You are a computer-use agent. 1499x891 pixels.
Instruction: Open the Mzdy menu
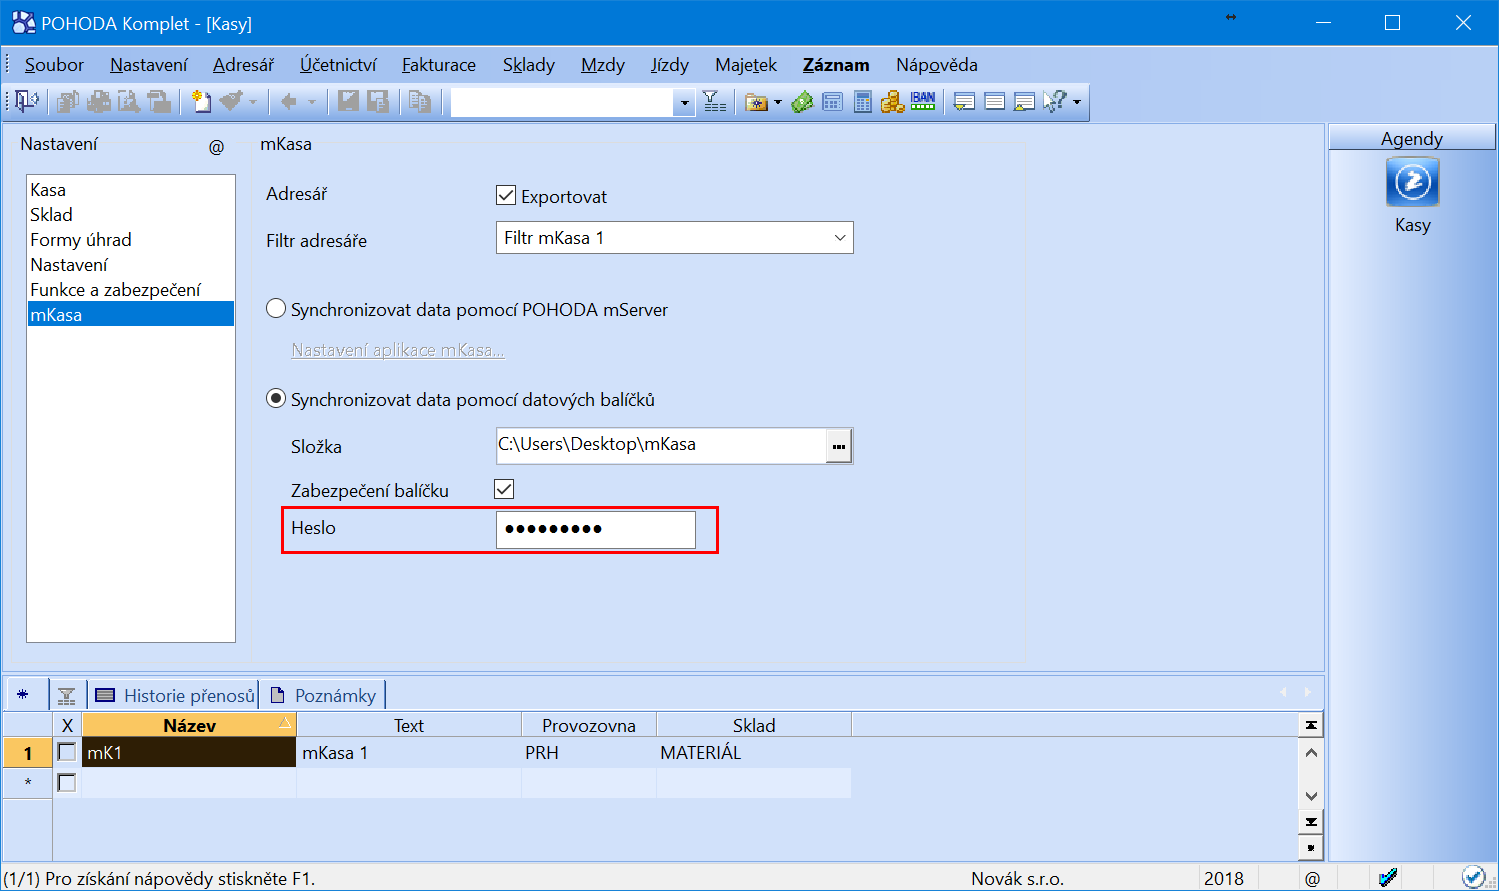[x=603, y=65]
